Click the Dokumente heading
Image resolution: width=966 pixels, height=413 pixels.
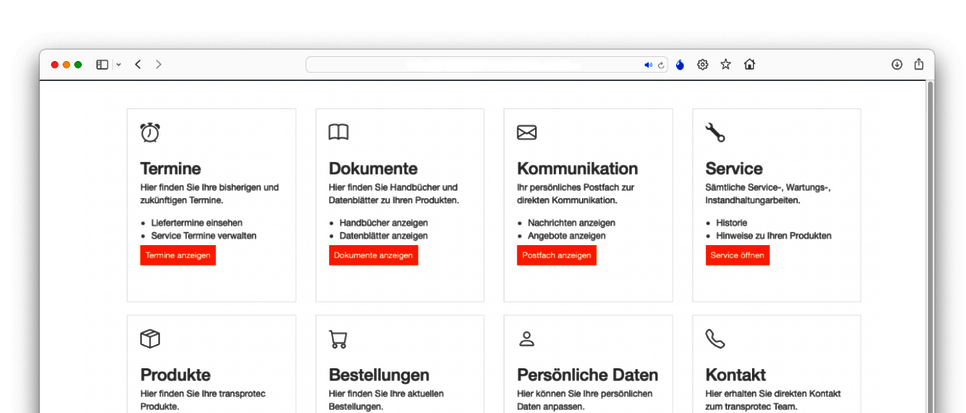coord(373,168)
